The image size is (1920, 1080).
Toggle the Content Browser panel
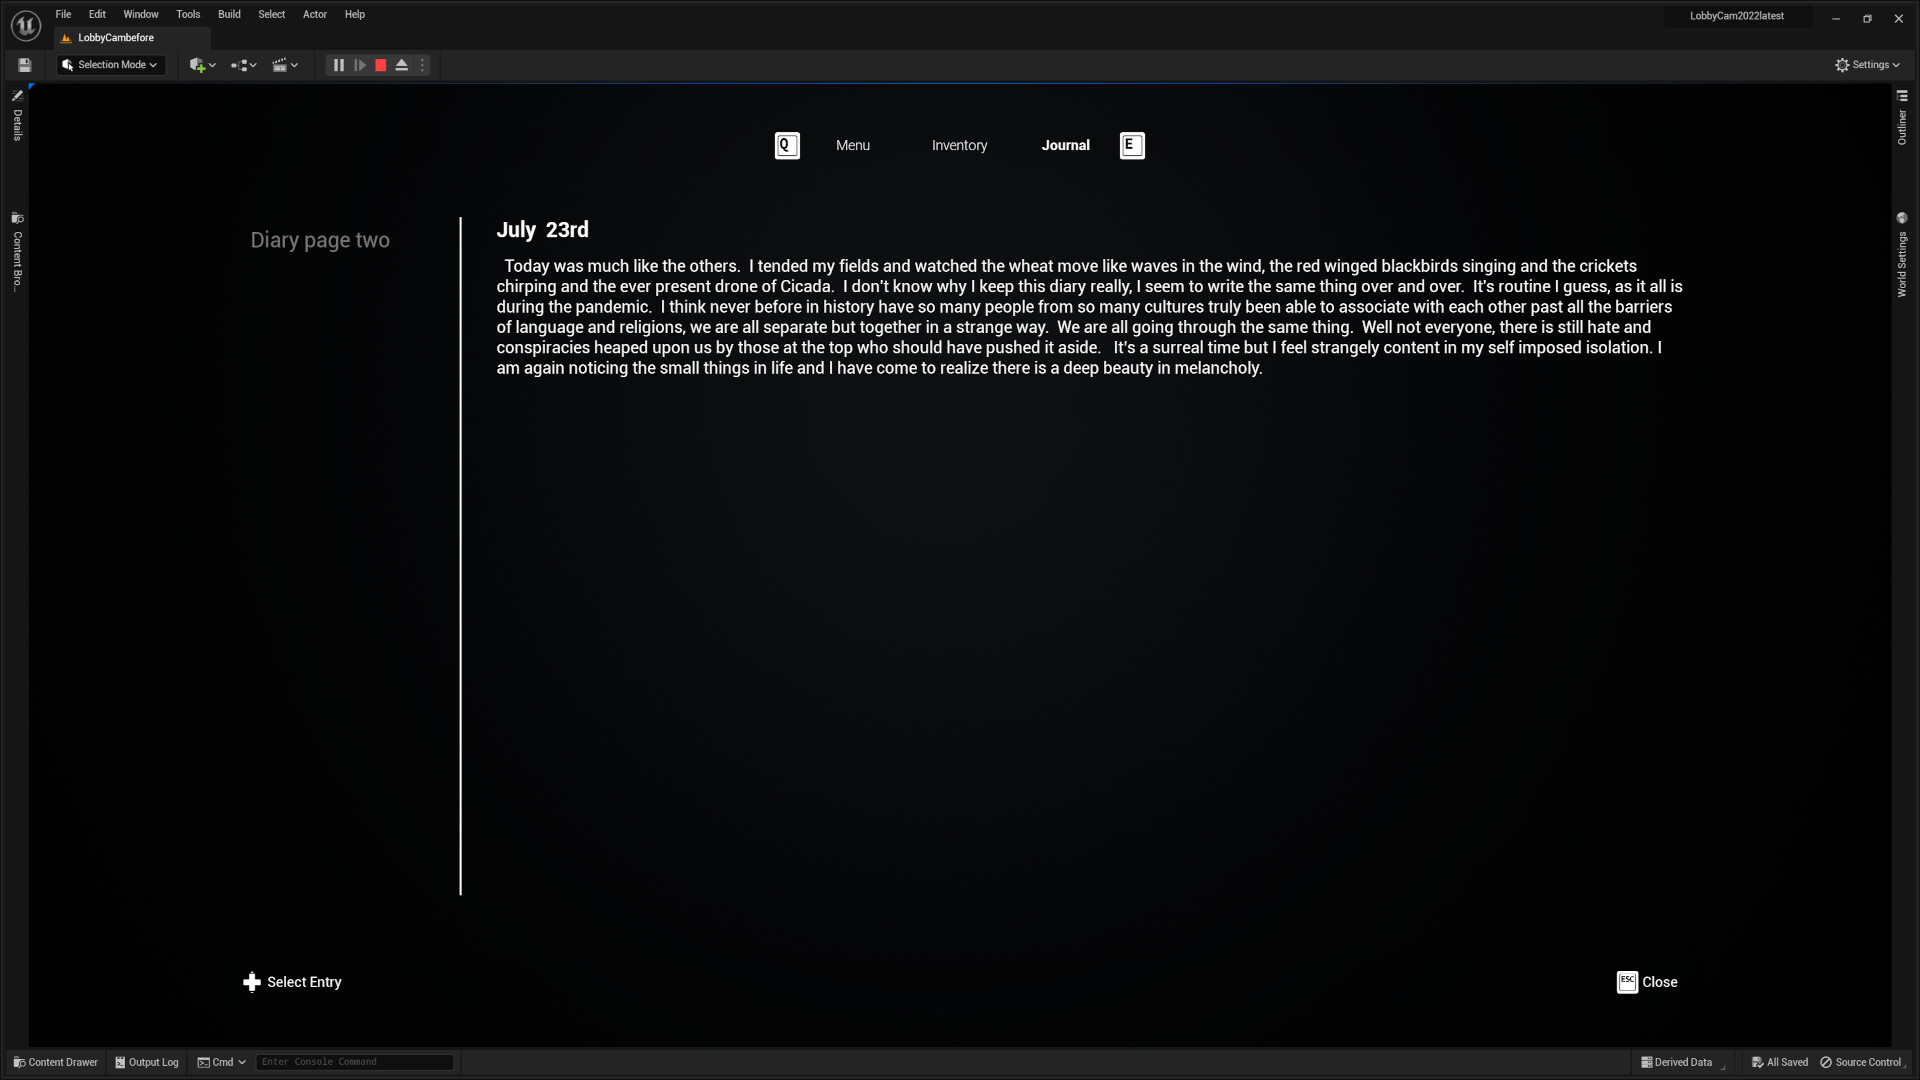click(54, 1062)
